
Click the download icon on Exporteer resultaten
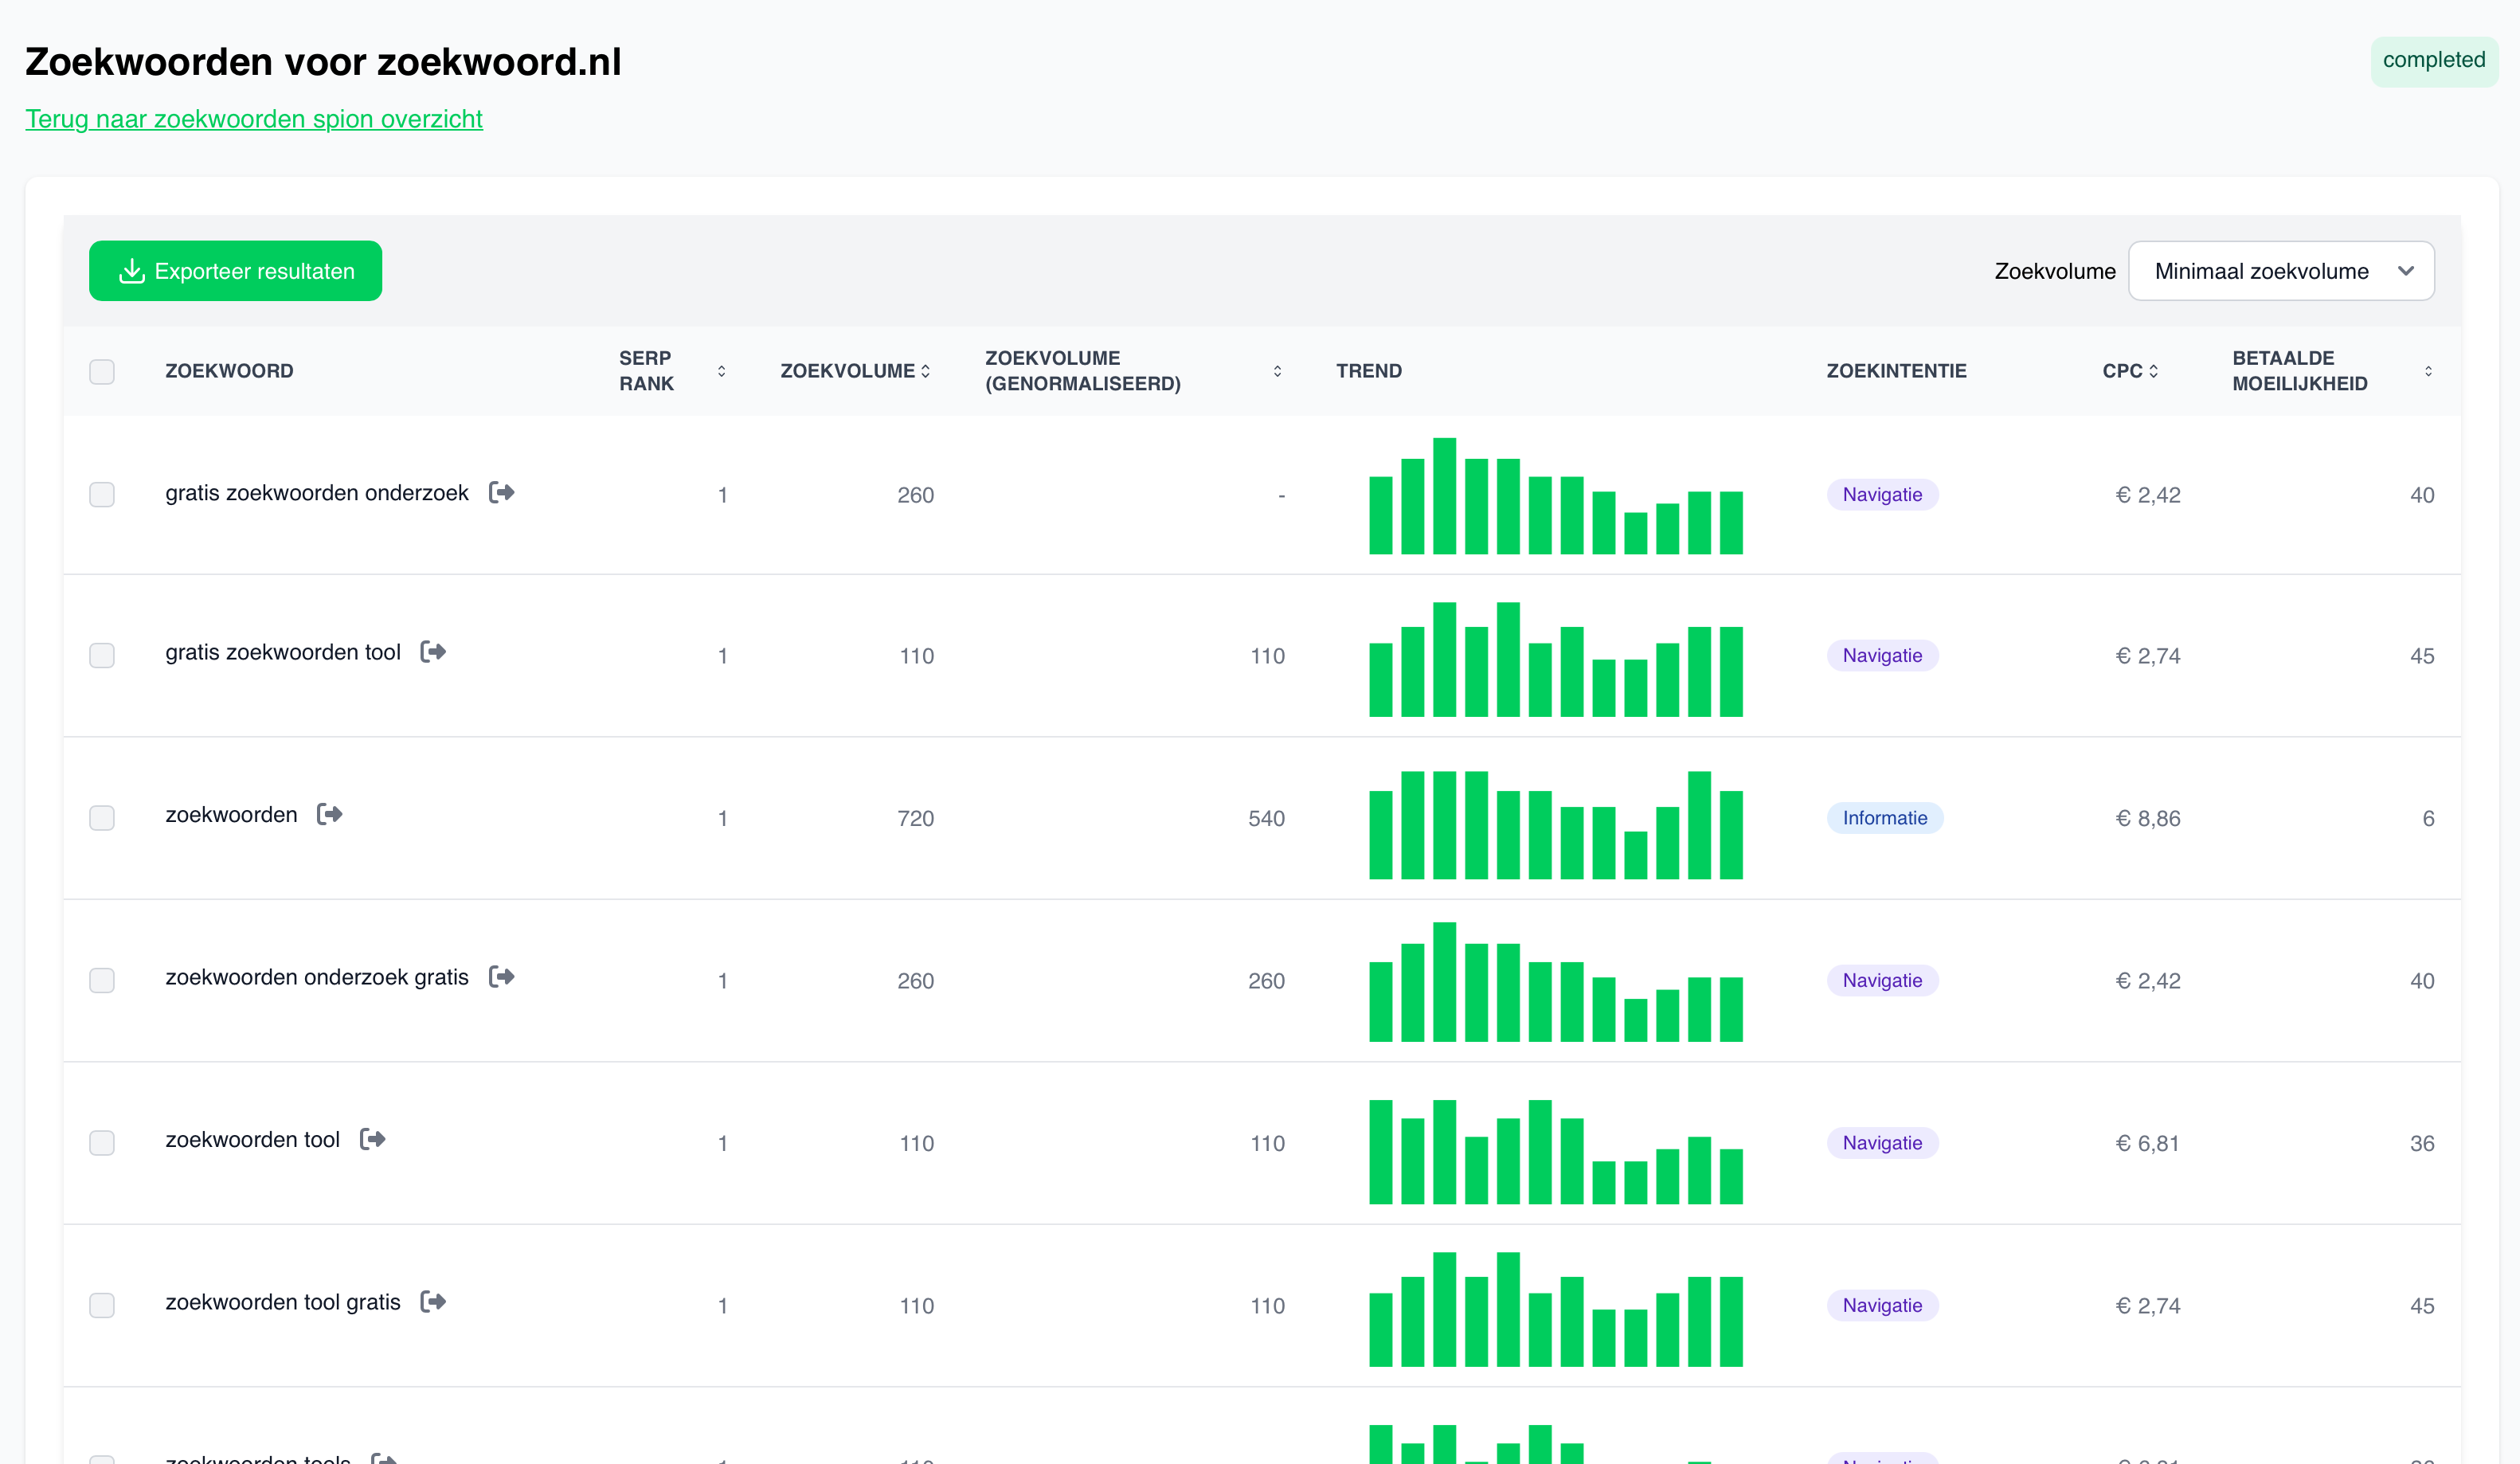pos(131,270)
